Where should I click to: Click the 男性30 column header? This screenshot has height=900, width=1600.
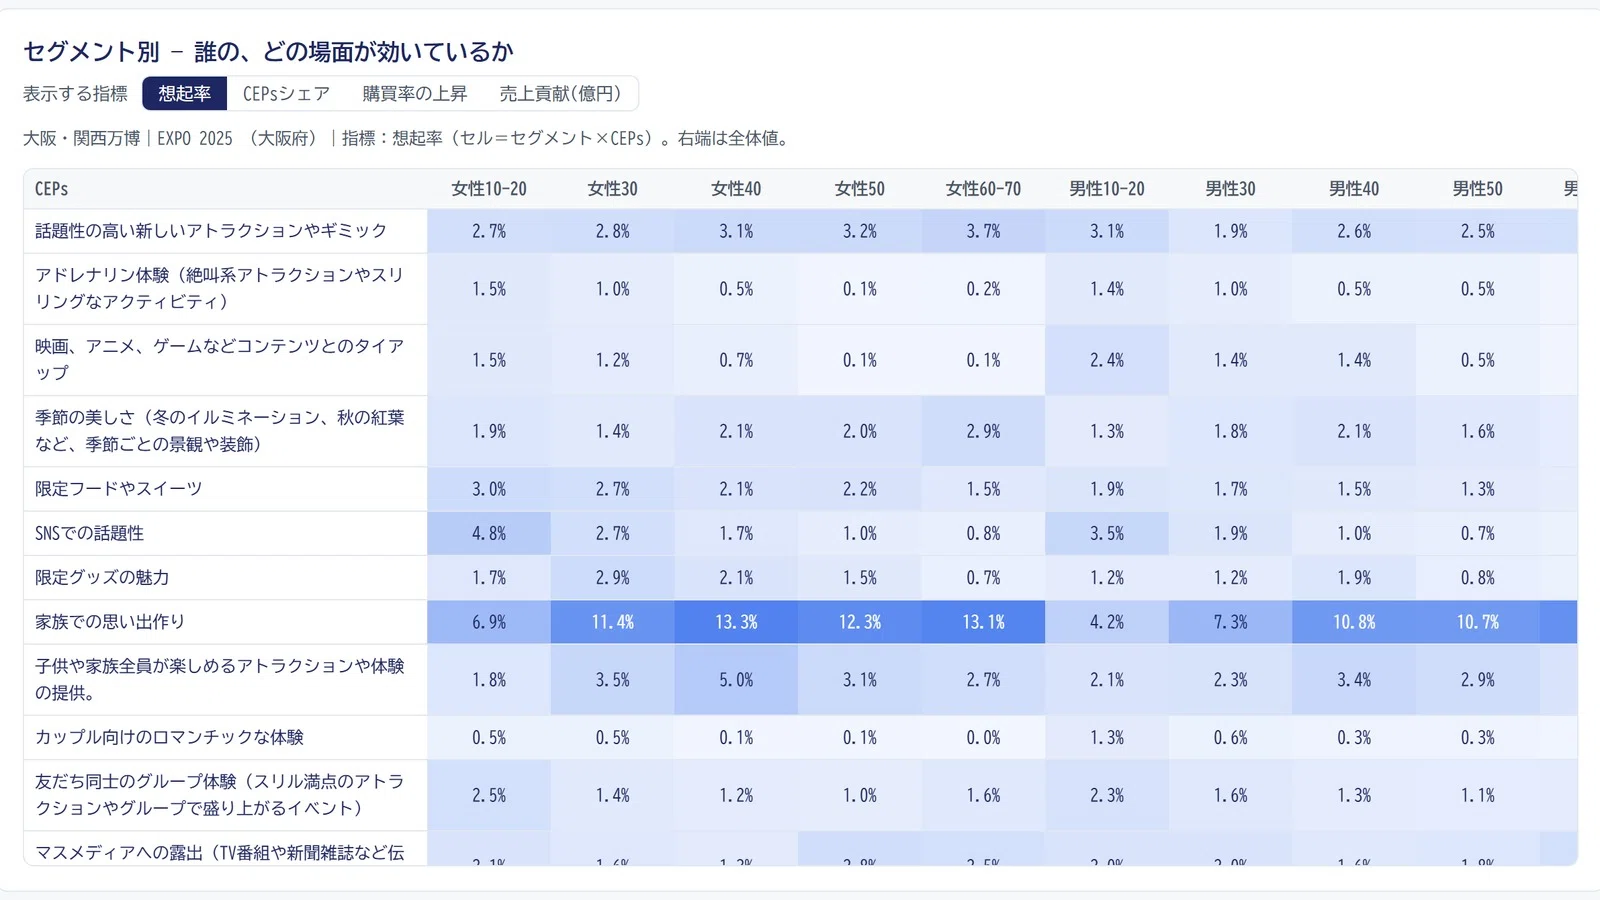(x=1231, y=189)
